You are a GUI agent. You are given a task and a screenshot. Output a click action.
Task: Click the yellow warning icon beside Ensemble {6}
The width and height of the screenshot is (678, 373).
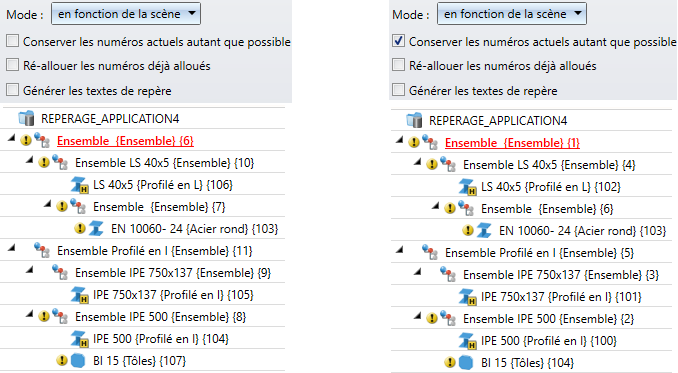tap(26, 140)
